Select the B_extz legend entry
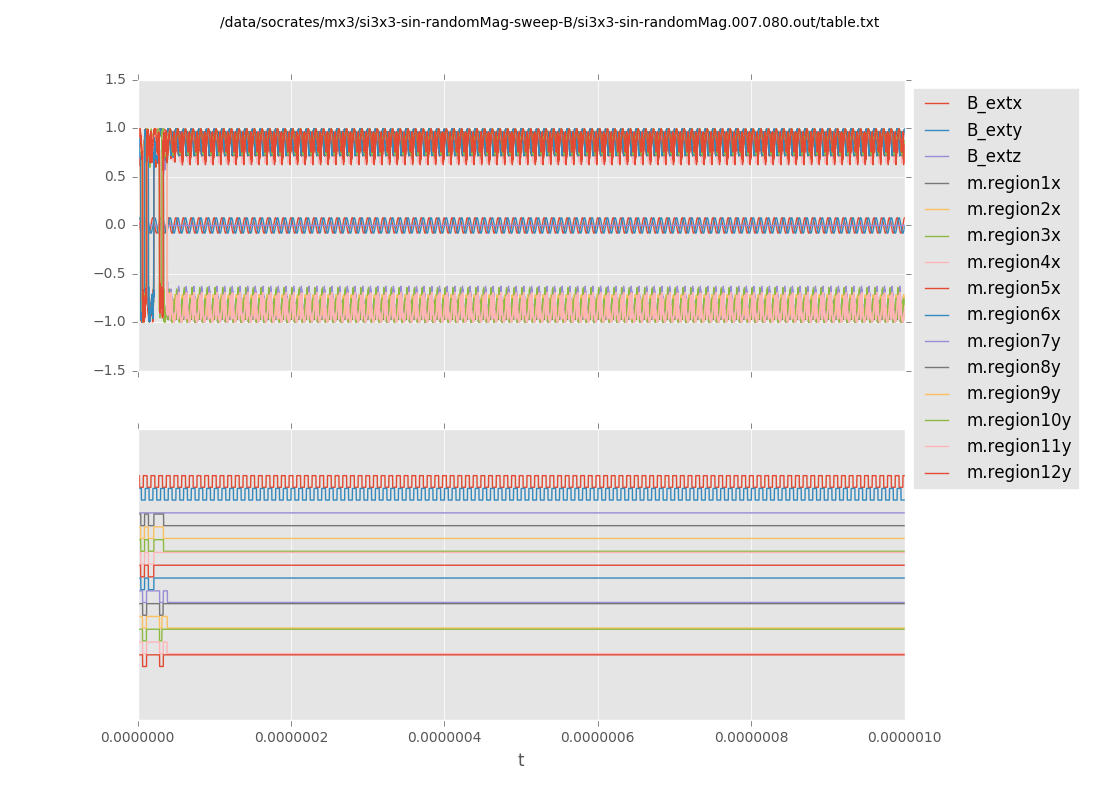 993,156
